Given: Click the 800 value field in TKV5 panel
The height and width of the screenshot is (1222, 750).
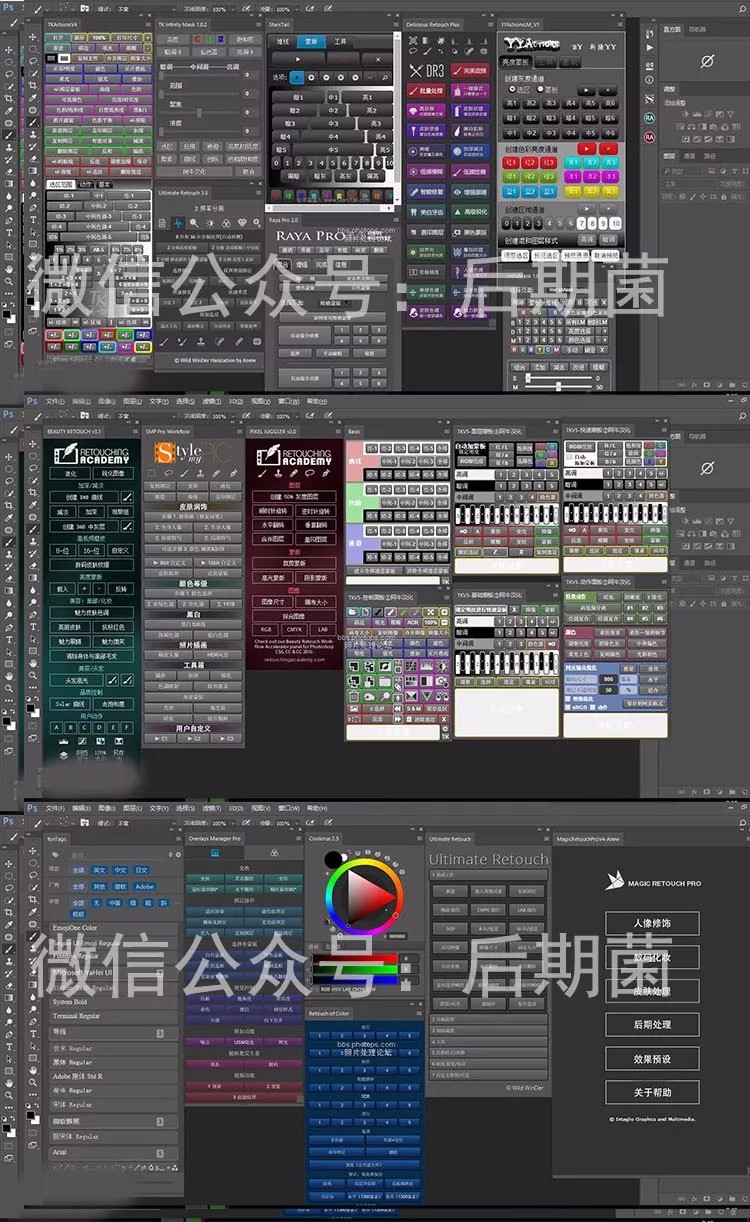Looking at the screenshot, I should [x=607, y=678].
